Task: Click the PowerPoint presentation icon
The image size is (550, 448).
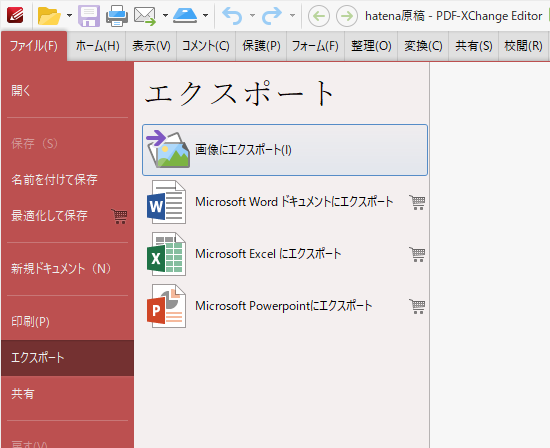Action: [x=166, y=306]
